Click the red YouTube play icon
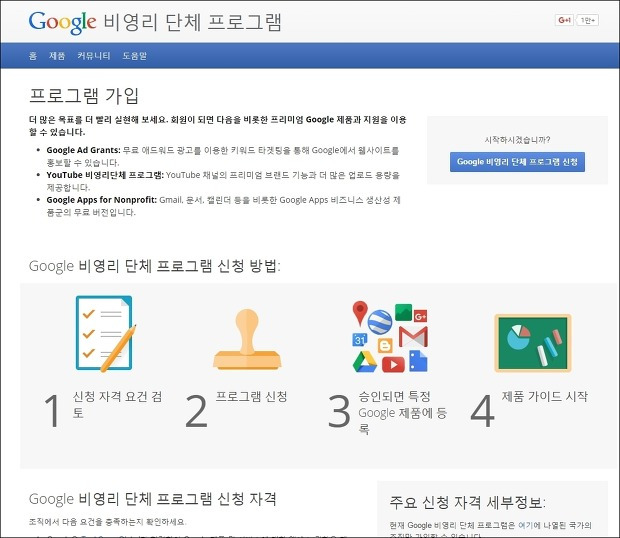This screenshot has height=538, width=620. (393, 364)
